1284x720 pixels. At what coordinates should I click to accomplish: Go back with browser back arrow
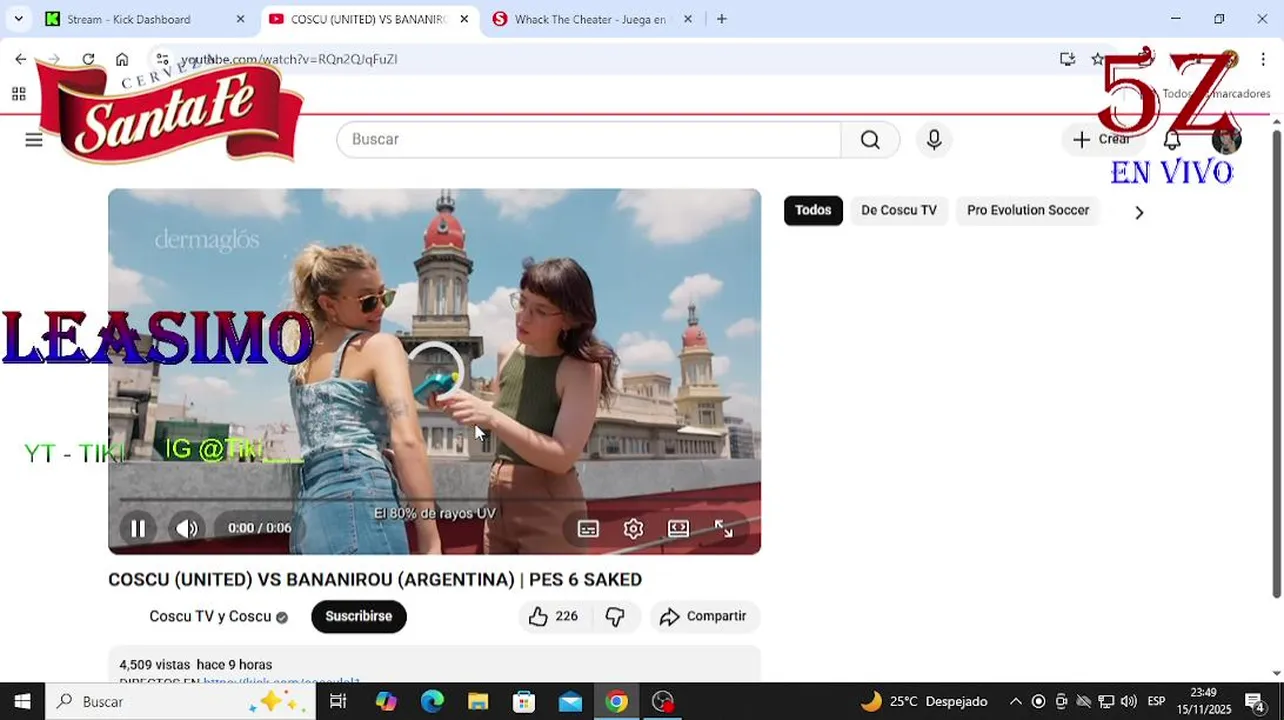pos(21,59)
